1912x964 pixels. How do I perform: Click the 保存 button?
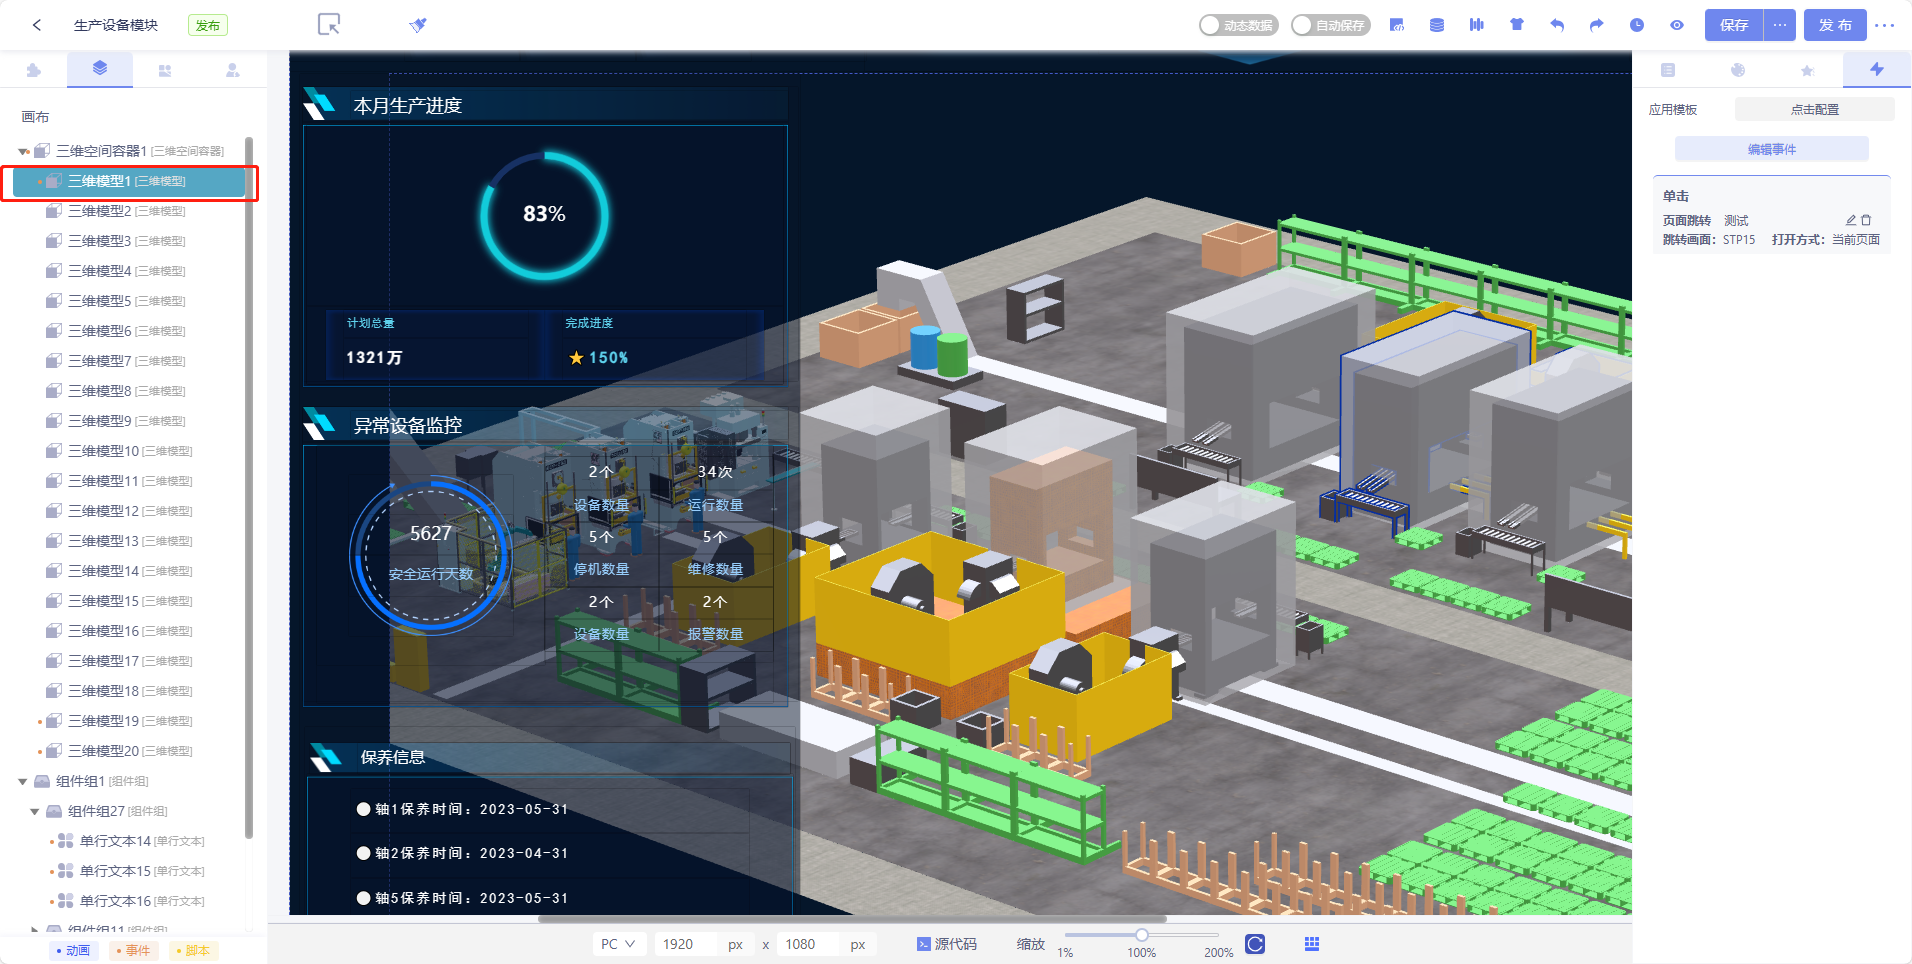(x=1734, y=25)
